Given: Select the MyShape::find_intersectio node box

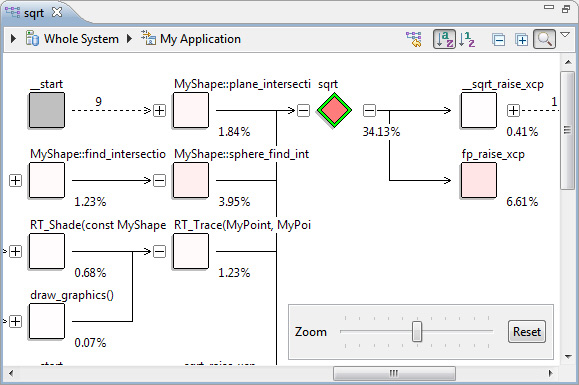Looking at the screenshot, I should pyautogui.click(x=47, y=180).
